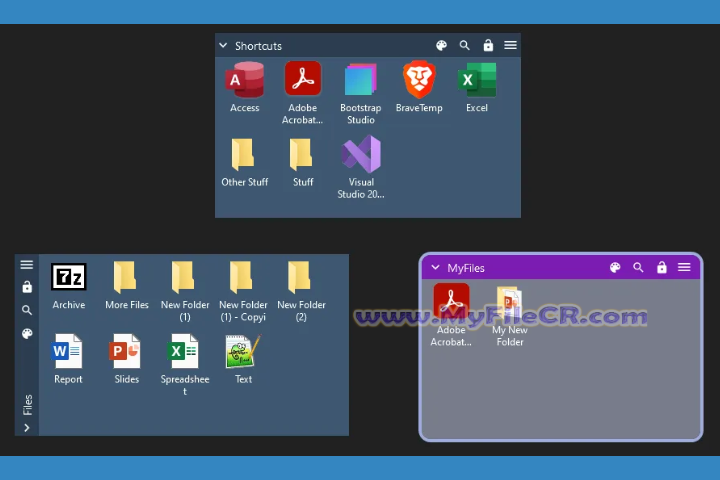Screen dimensions: 720x480
Task: Expand the Files panel sidebar chevron
Action: (27, 428)
